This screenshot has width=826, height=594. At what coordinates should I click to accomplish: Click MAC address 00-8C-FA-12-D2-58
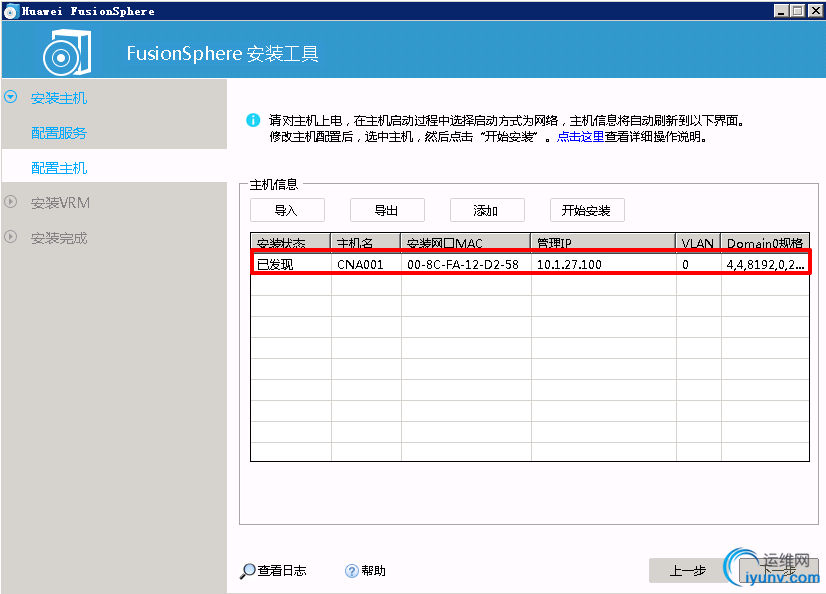pos(466,264)
